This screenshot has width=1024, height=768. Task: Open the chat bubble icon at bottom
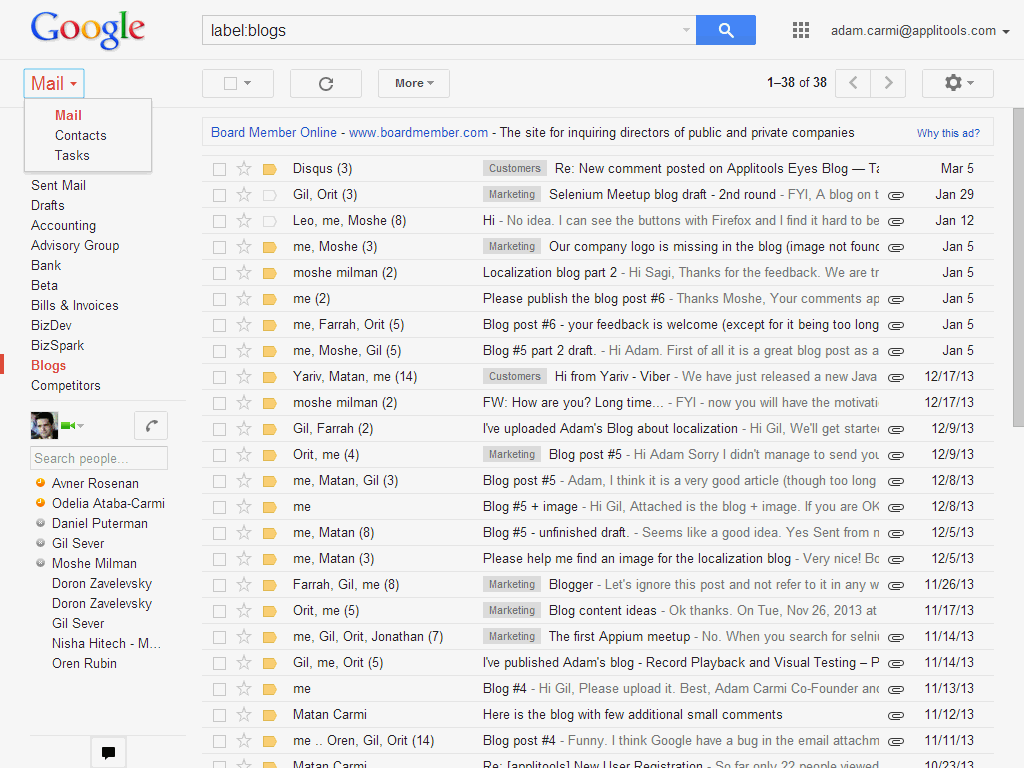tap(108, 752)
